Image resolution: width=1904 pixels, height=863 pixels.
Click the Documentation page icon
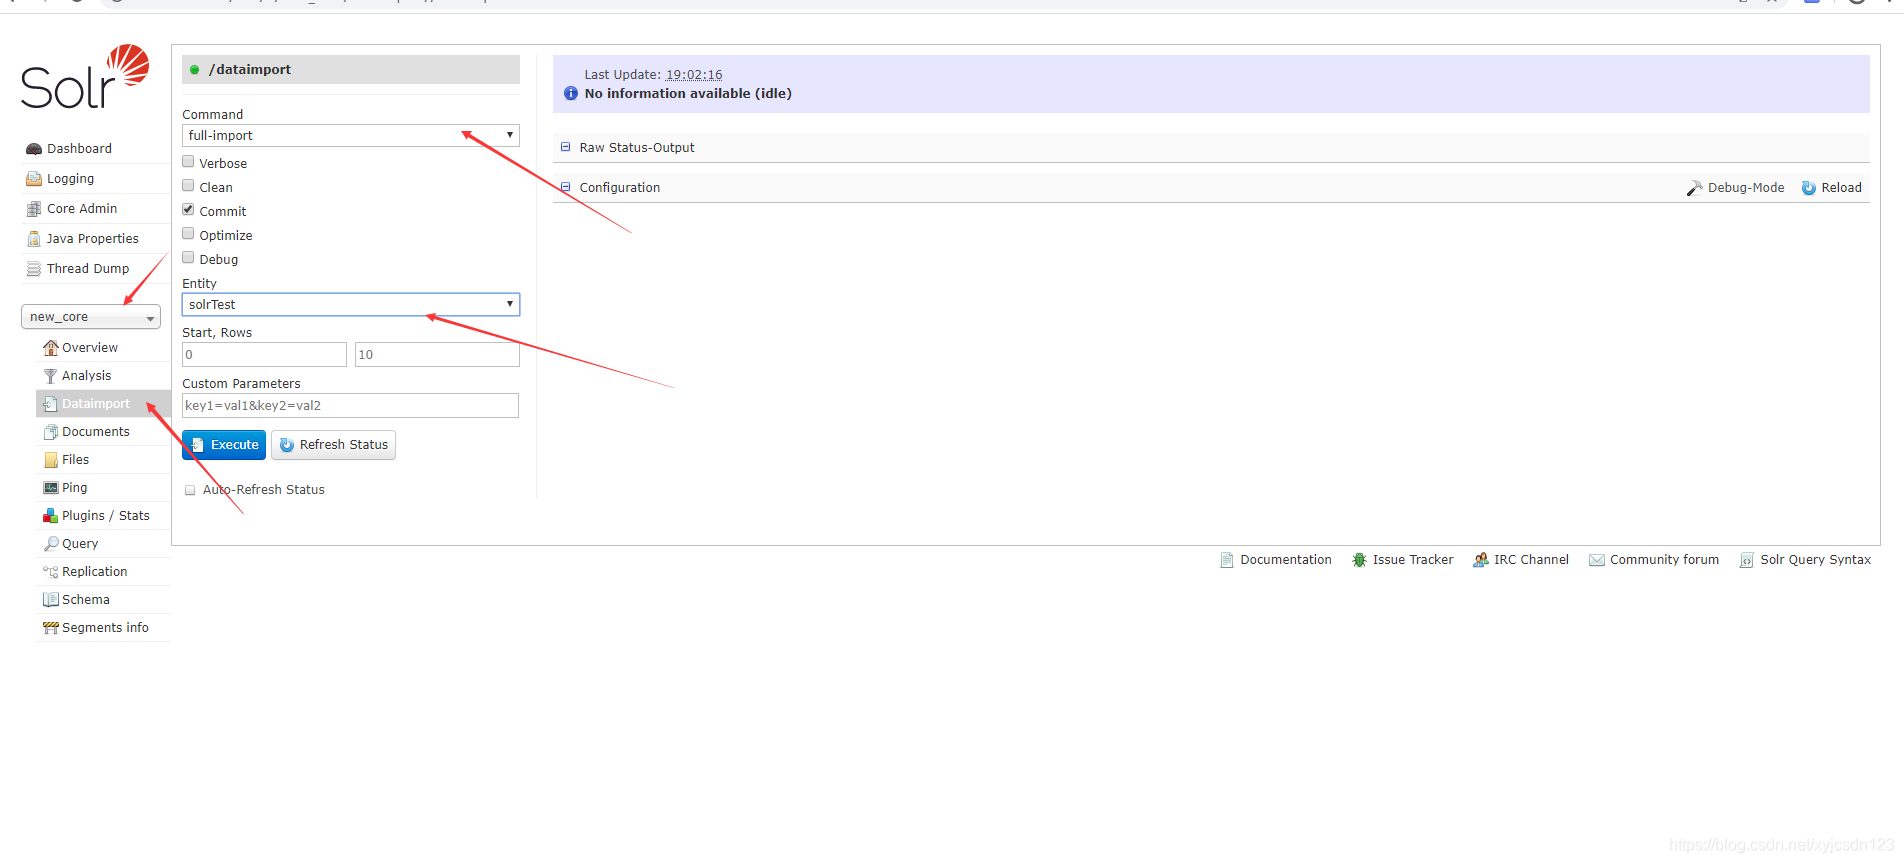(1227, 560)
